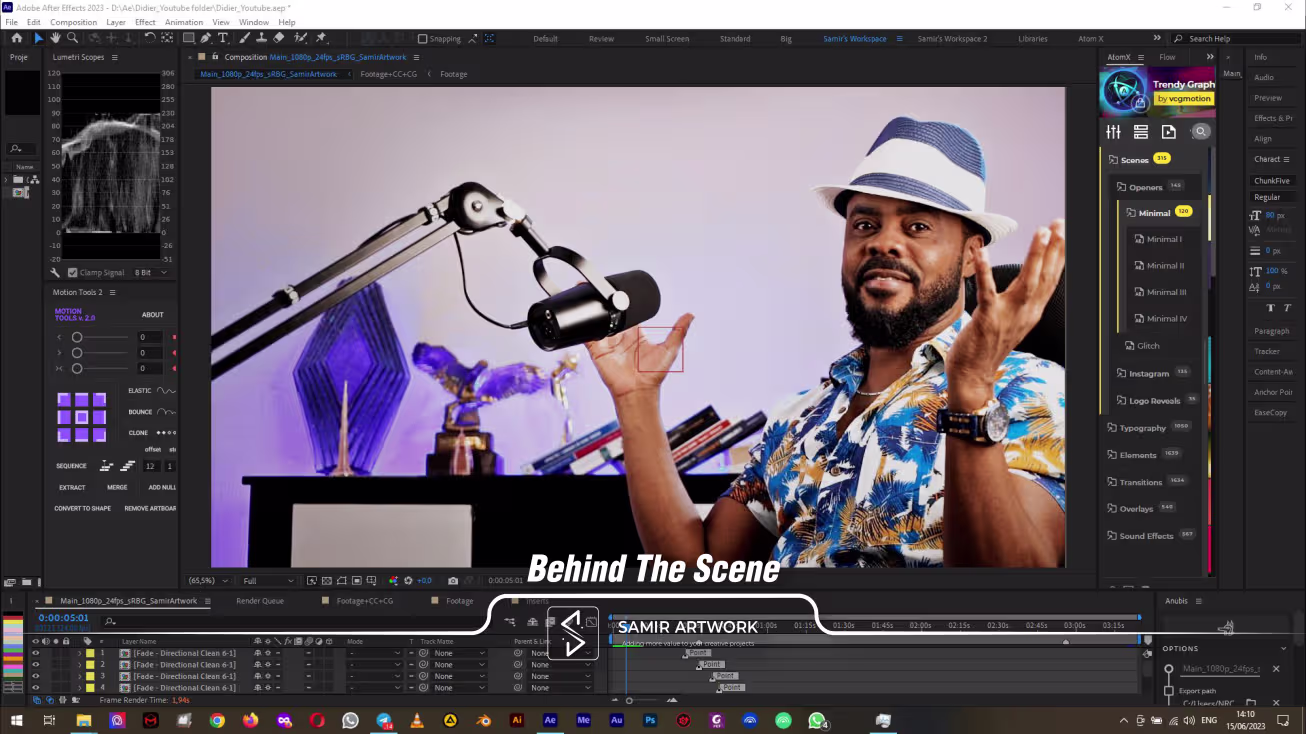Select the Pen tool
1306x734 pixels.
tap(205, 38)
